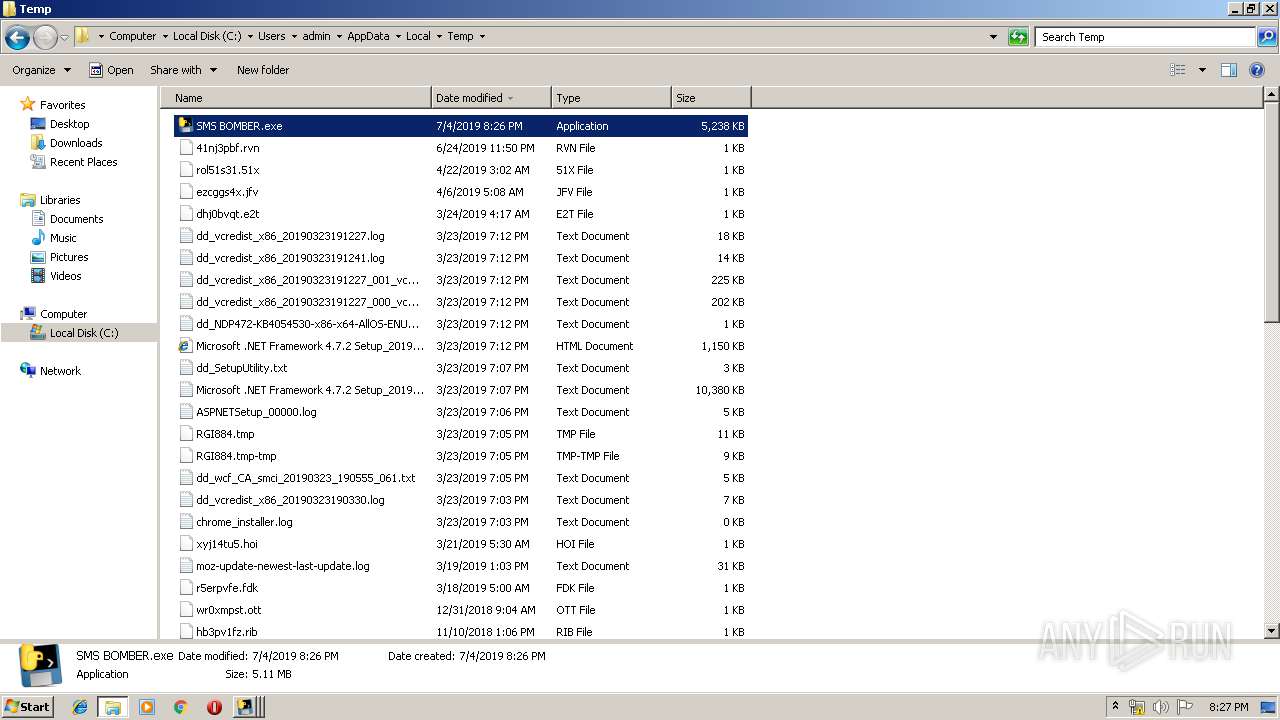Open the Share with dropdown
Viewport: 1280px width, 720px height.
coord(183,70)
